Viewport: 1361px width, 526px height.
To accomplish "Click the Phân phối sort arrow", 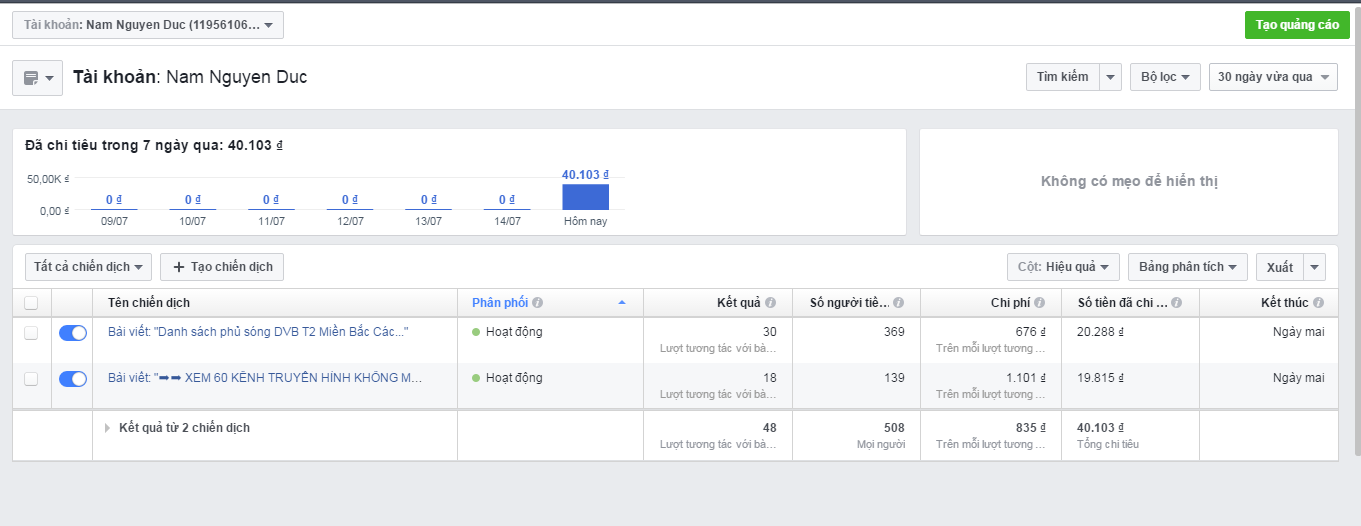I will click(622, 302).
